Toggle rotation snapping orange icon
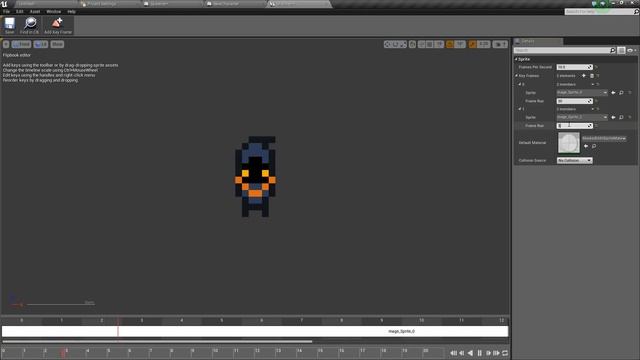The width and height of the screenshot is (640, 360). (450, 44)
